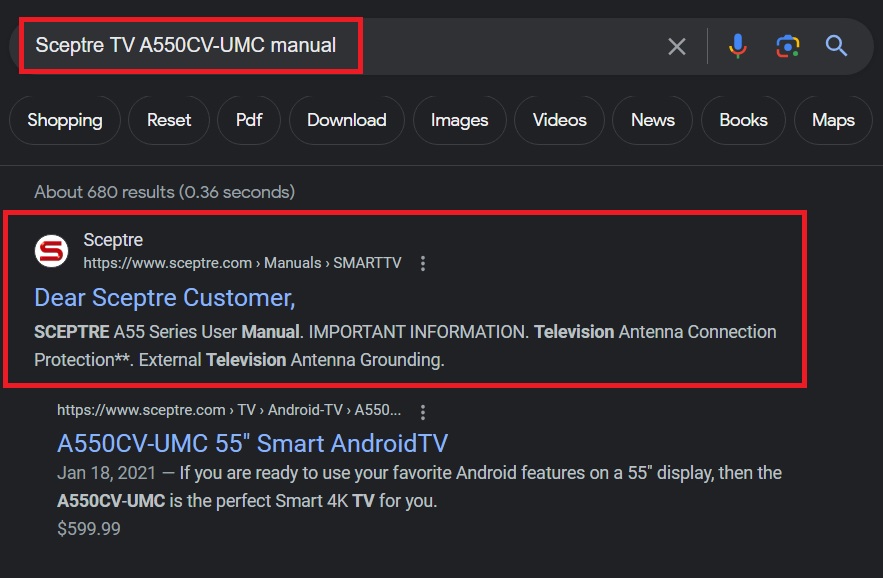
Task: Select the Reset filter chip
Action: [169, 120]
